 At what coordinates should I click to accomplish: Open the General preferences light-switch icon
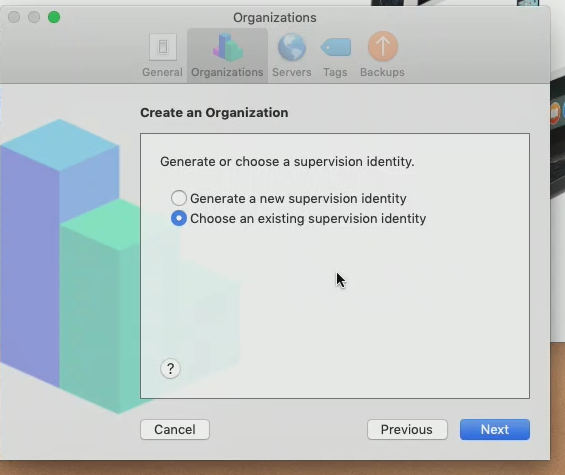(x=163, y=47)
